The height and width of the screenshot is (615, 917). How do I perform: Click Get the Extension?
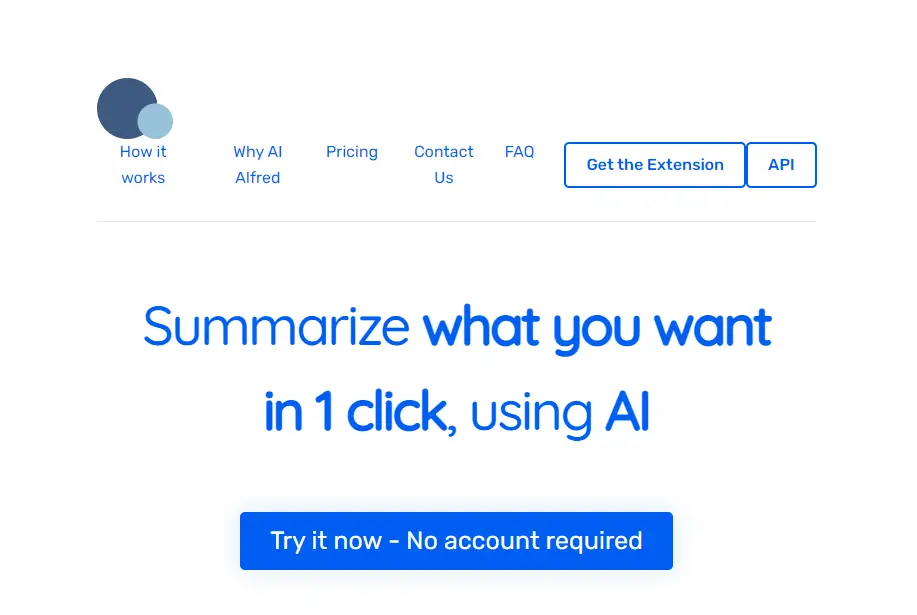click(x=655, y=165)
